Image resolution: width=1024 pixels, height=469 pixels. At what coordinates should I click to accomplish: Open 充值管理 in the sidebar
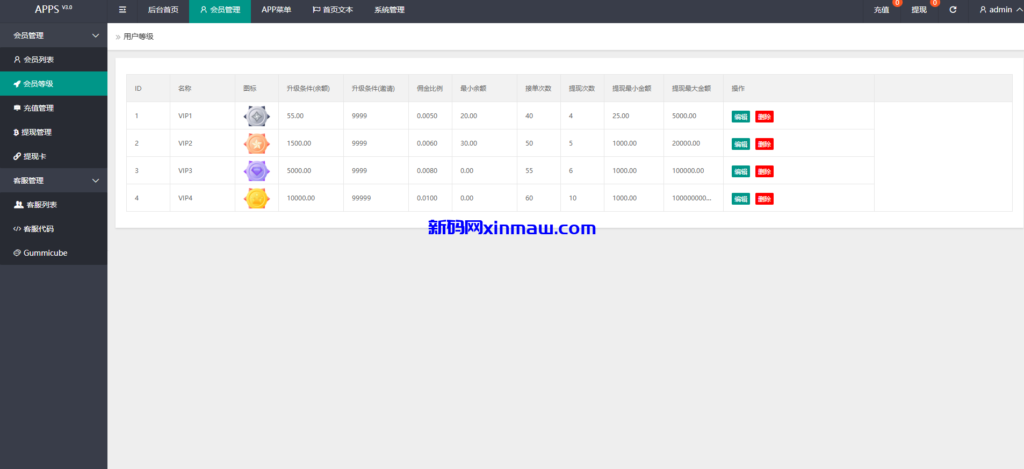[54, 108]
